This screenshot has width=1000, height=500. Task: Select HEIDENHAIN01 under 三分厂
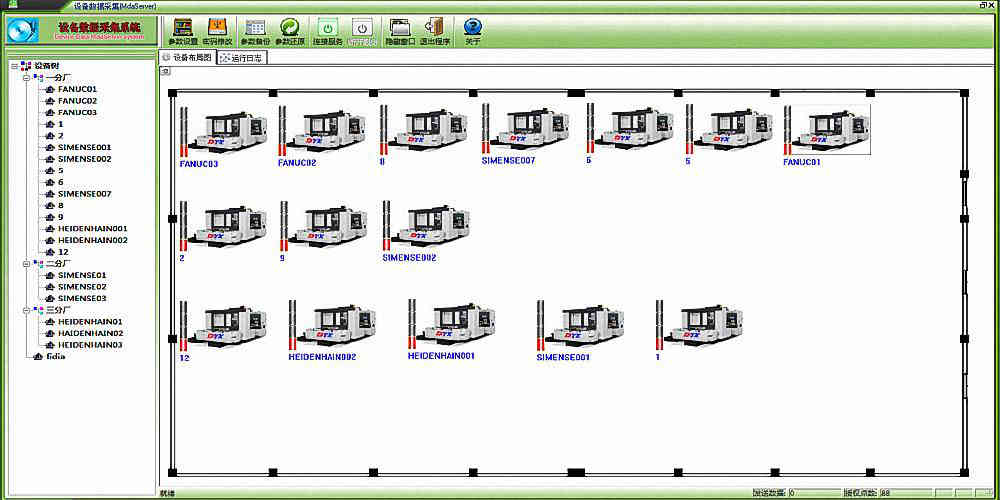(90, 321)
